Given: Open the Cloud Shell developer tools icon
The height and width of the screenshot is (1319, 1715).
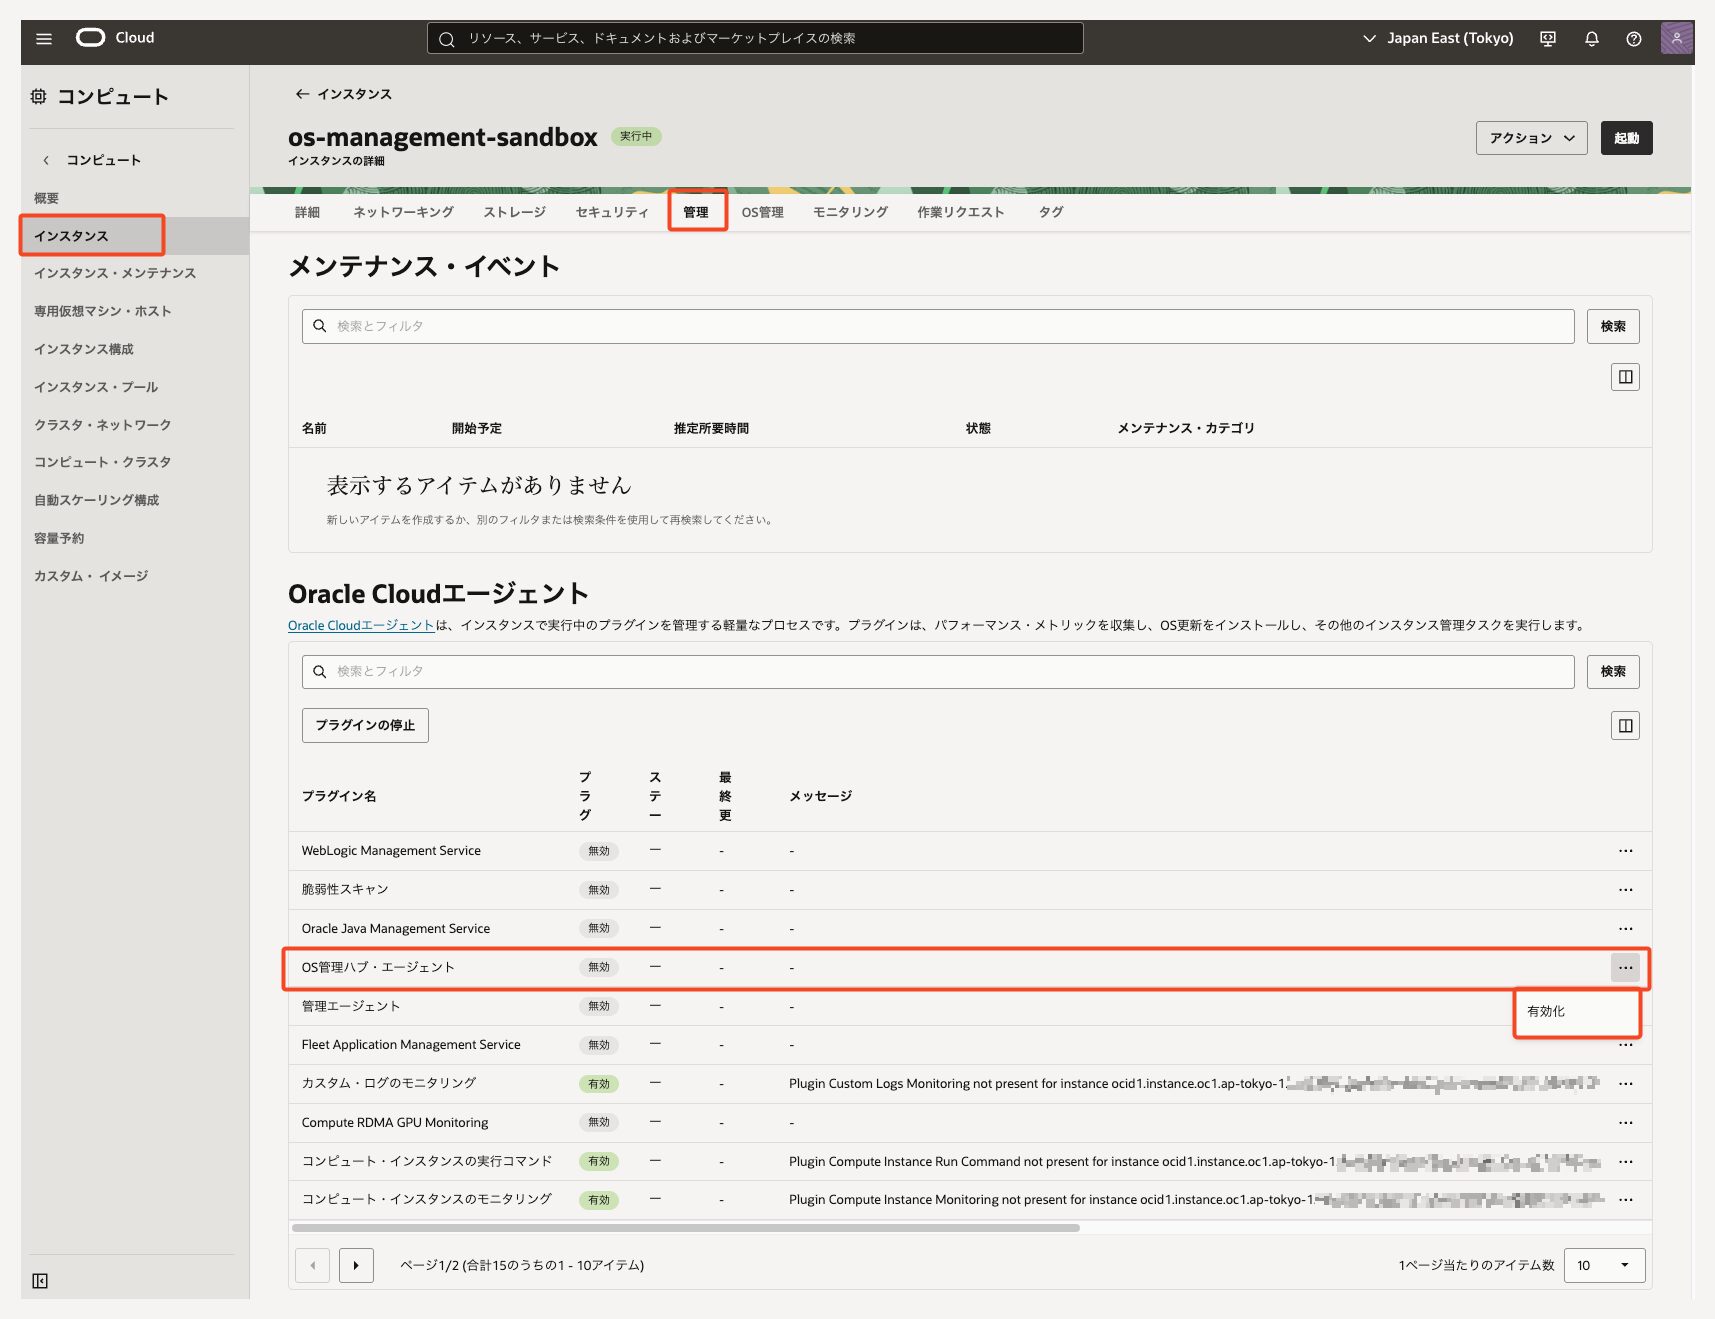Looking at the screenshot, I should (x=1547, y=39).
